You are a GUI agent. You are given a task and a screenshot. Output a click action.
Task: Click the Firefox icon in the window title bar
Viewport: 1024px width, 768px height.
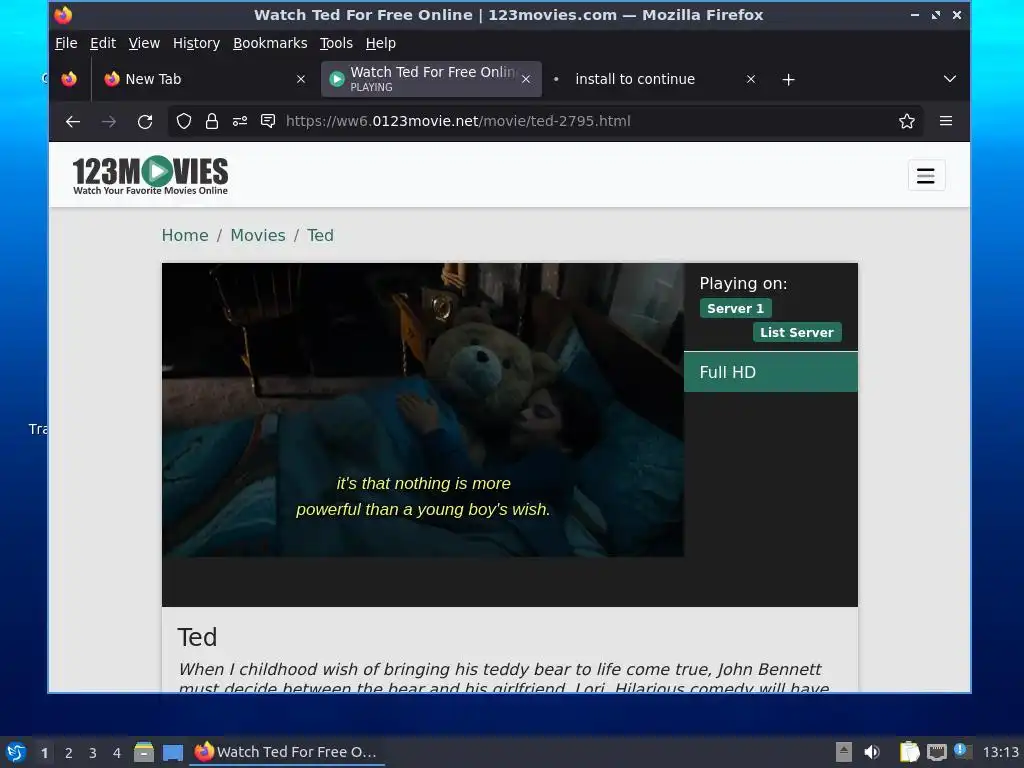[63, 15]
